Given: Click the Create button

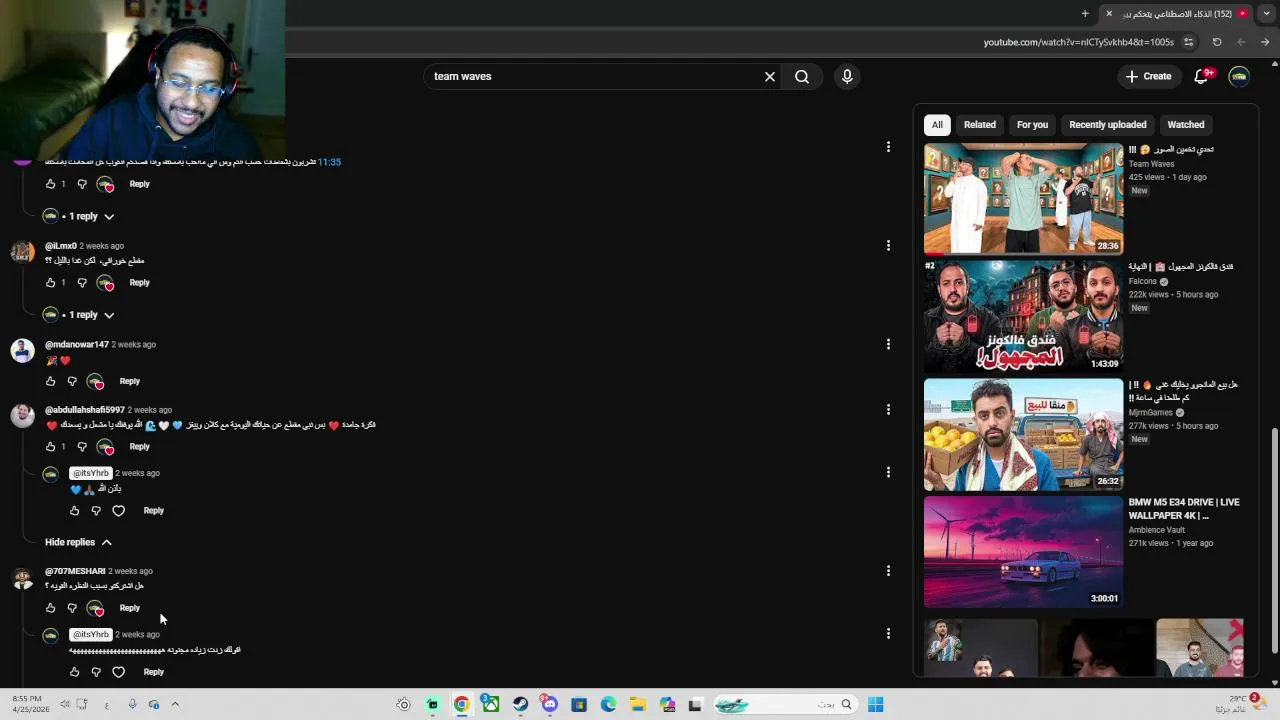Looking at the screenshot, I should (1148, 76).
